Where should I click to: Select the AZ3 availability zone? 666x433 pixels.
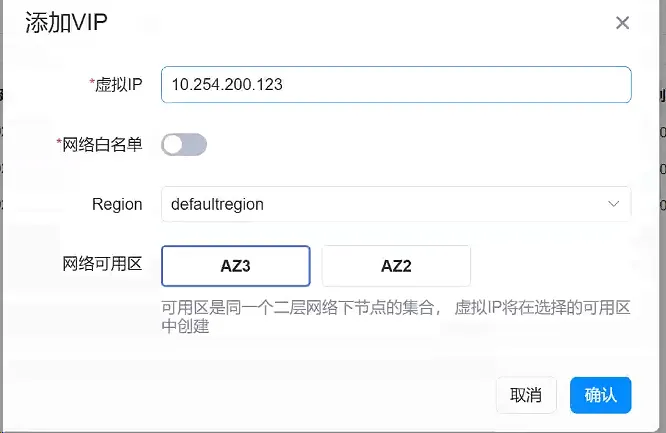(235, 267)
